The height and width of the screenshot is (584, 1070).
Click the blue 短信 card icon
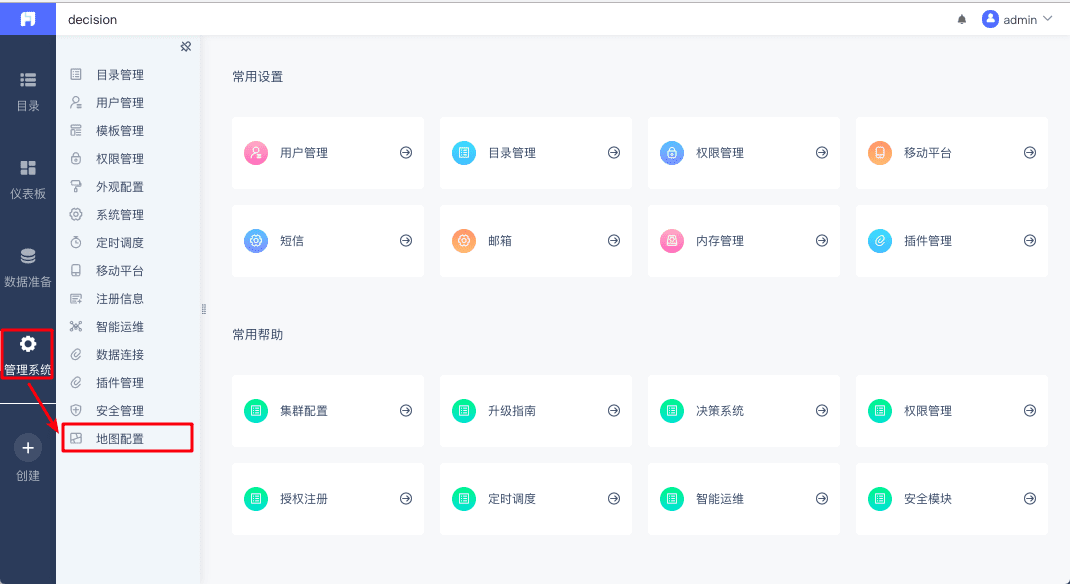tap(256, 241)
